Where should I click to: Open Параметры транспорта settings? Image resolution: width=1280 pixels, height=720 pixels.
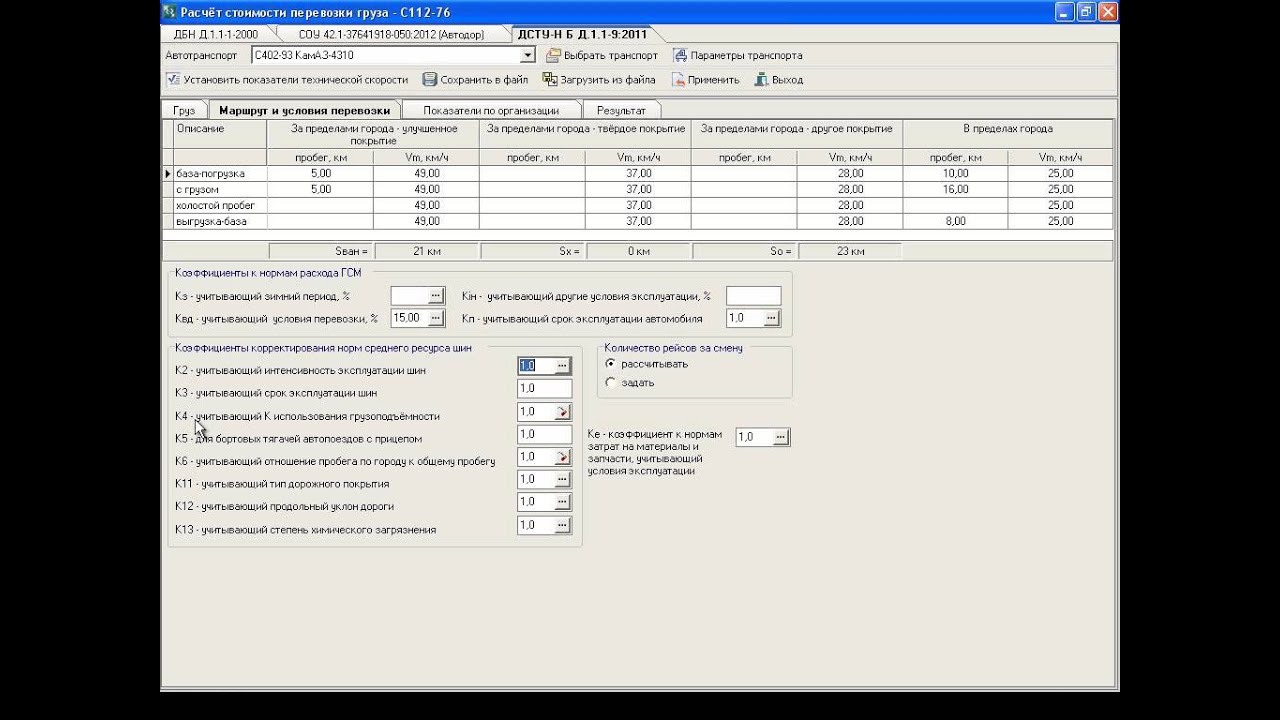click(737, 55)
